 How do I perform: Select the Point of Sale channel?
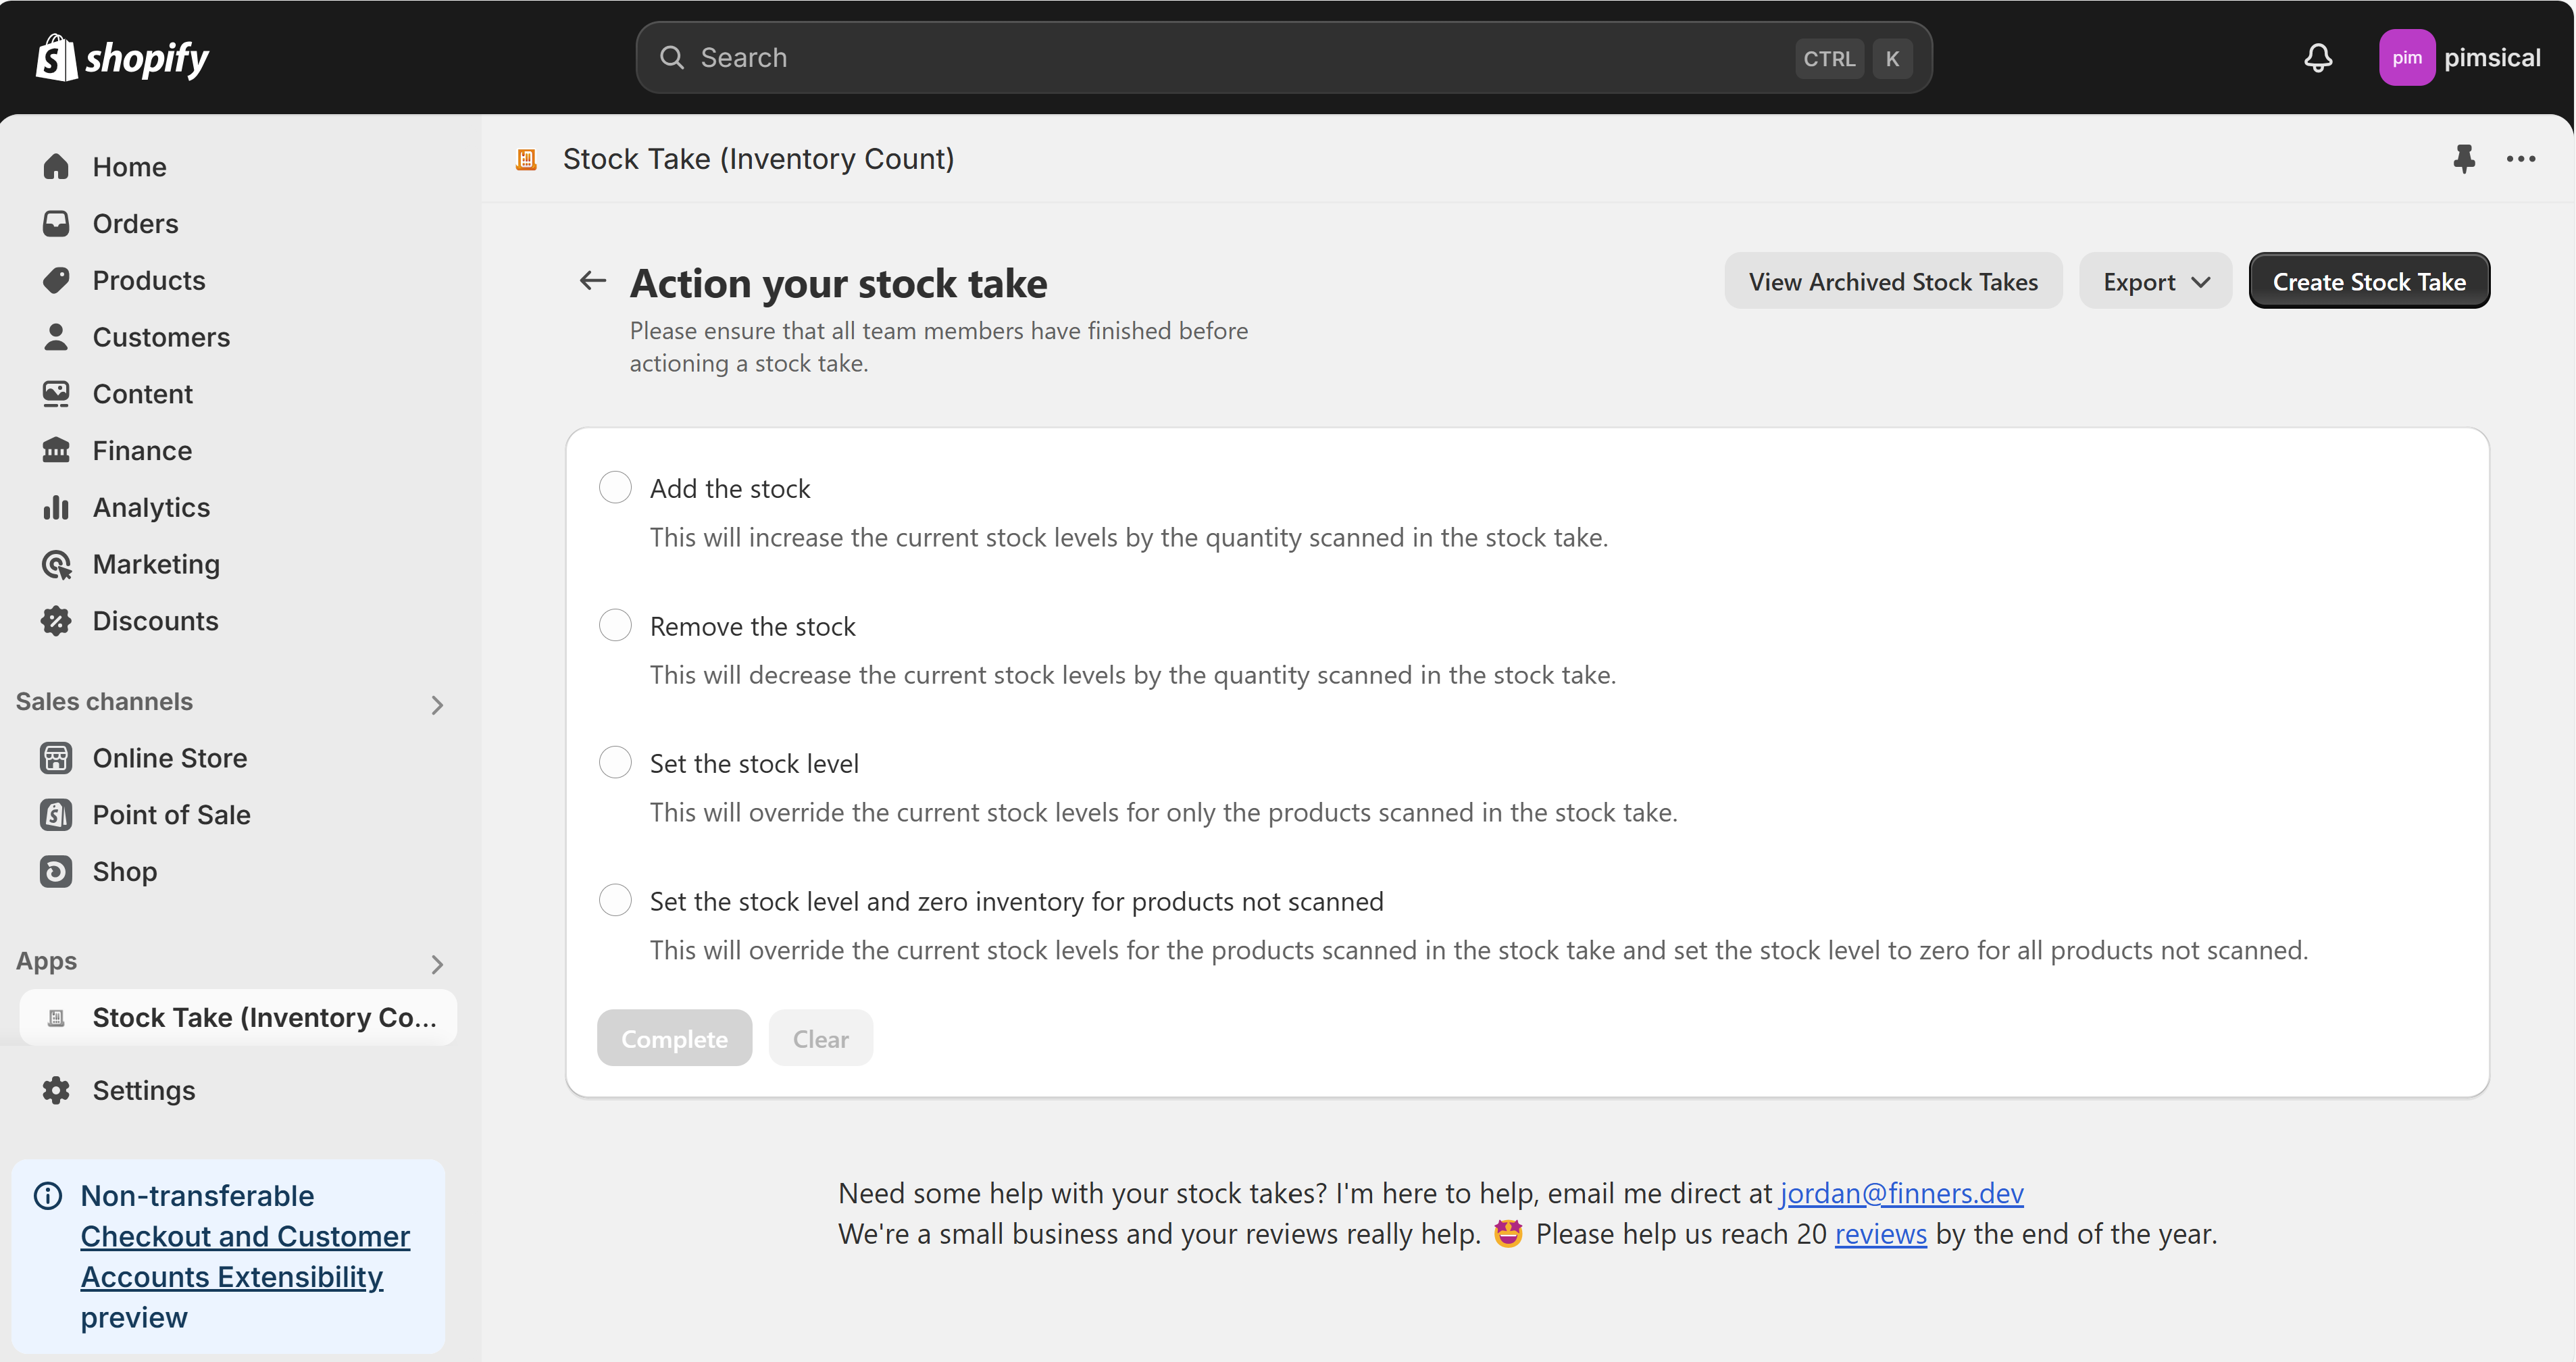tap(171, 814)
